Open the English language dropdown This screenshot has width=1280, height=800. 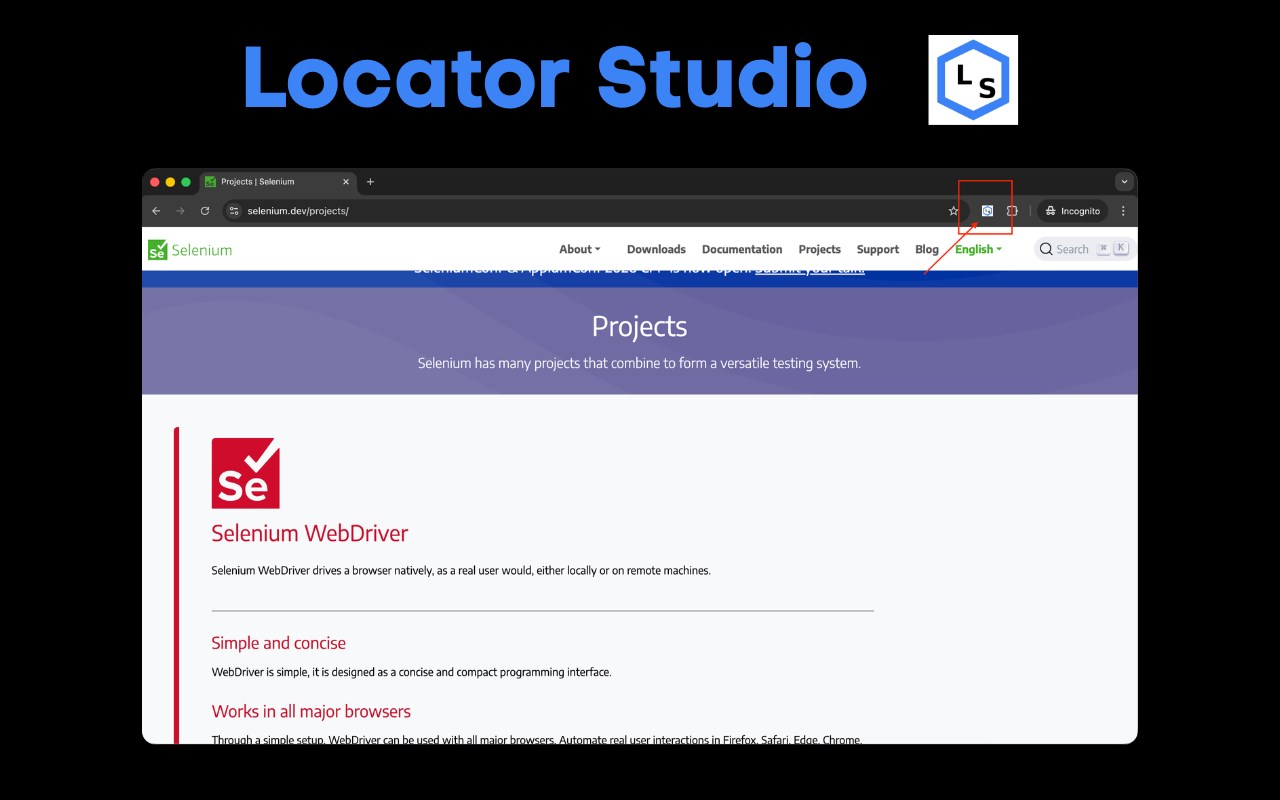point(978,249)
